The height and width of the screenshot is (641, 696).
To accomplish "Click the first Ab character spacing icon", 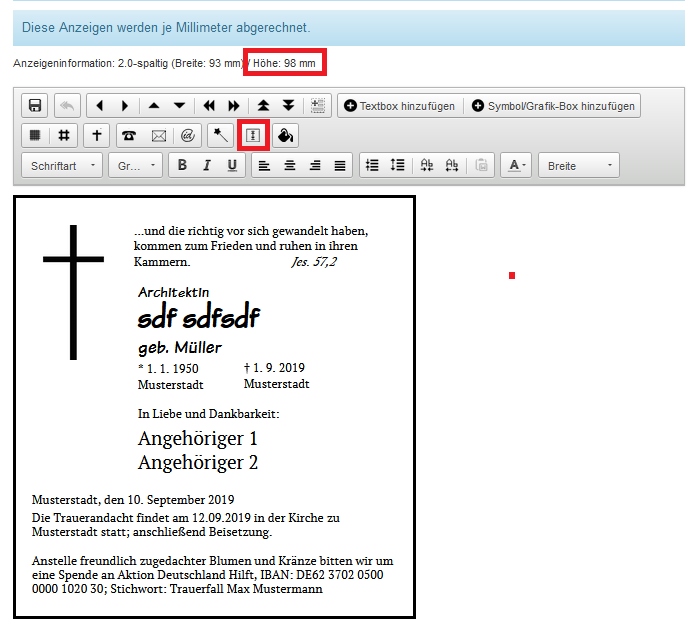I will (x=427, y=166).
